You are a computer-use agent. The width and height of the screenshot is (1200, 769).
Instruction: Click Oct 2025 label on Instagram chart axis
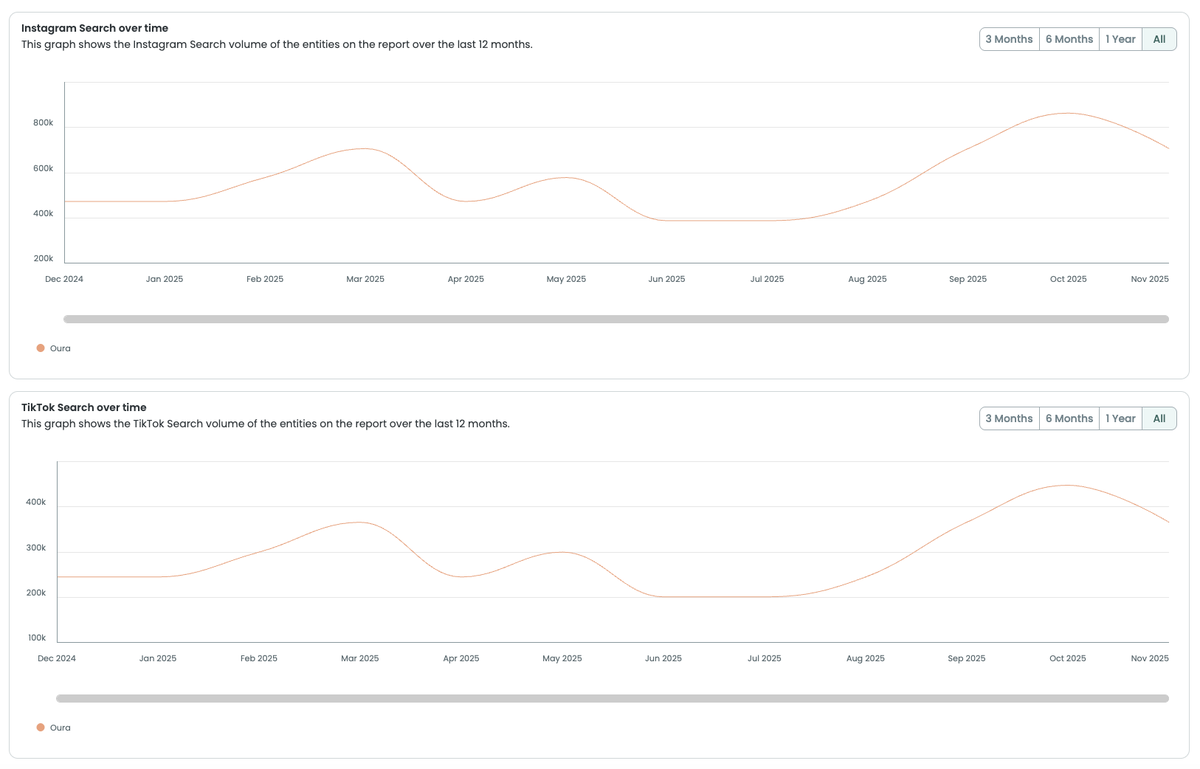click(x=1068, y=279)
